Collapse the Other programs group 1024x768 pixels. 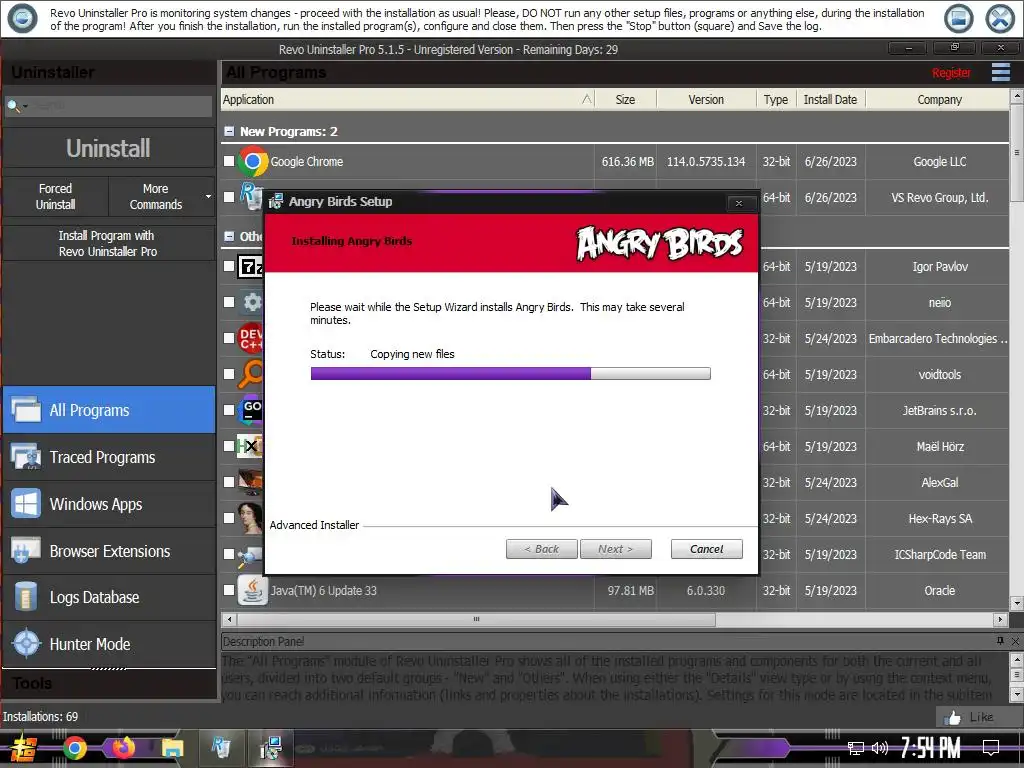point(229,236)
